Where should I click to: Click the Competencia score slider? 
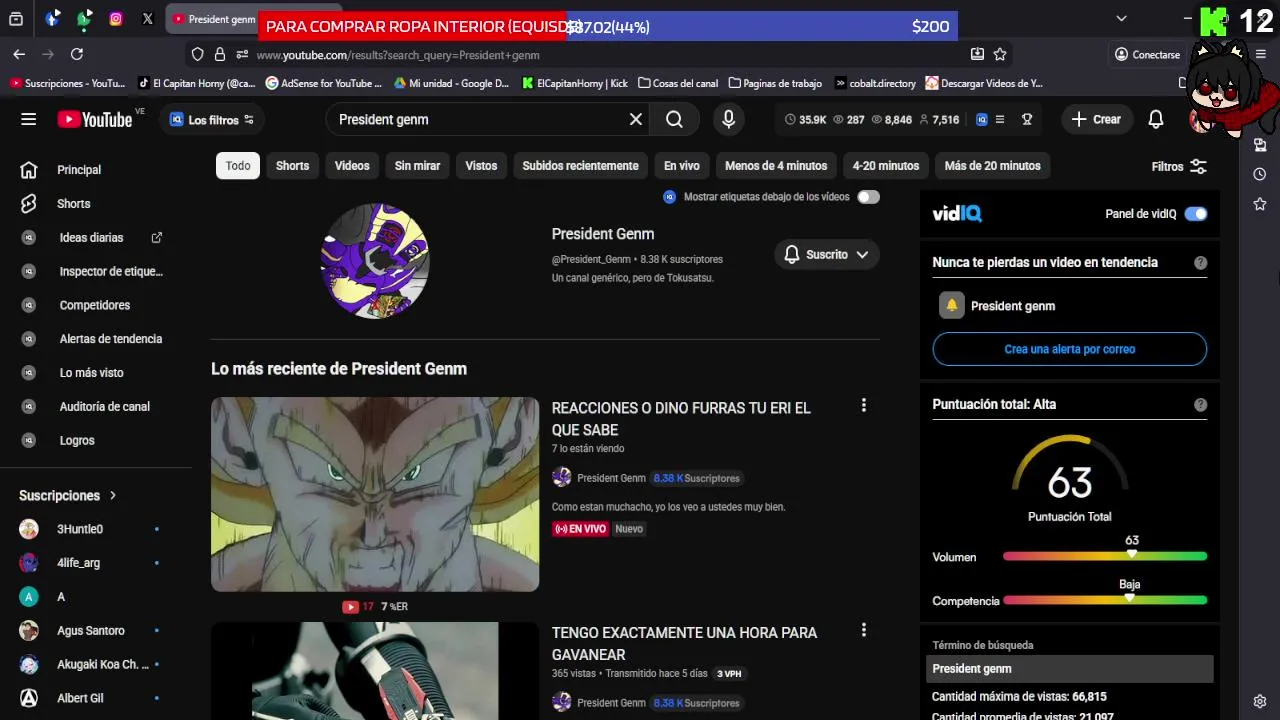click(1105, 600)
